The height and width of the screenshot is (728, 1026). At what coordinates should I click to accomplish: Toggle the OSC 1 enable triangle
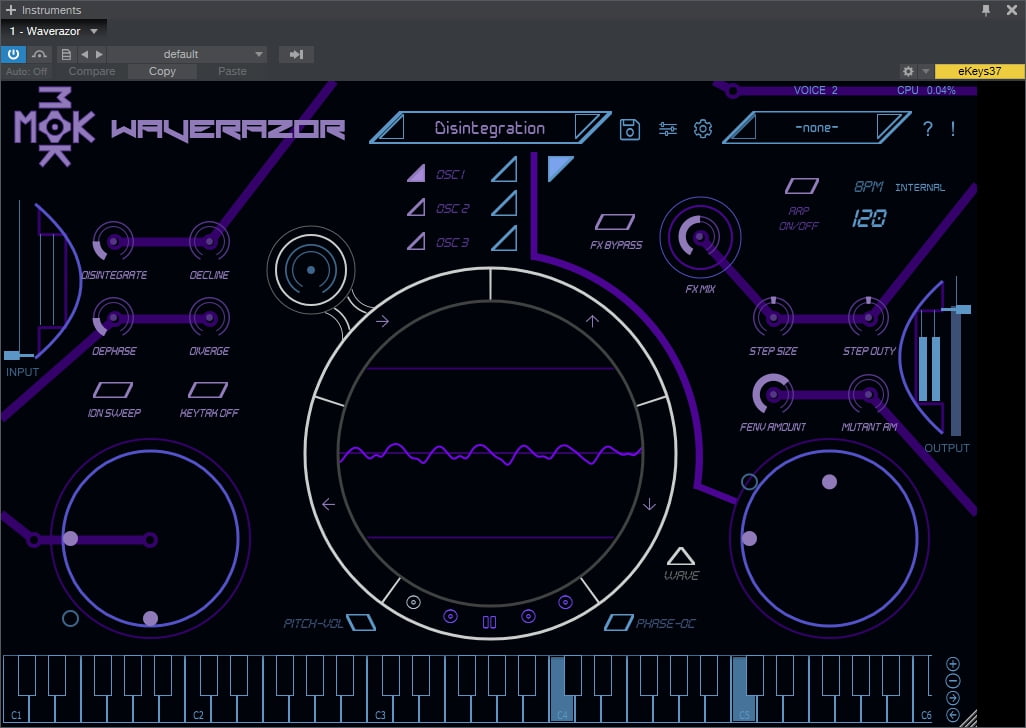416,173
